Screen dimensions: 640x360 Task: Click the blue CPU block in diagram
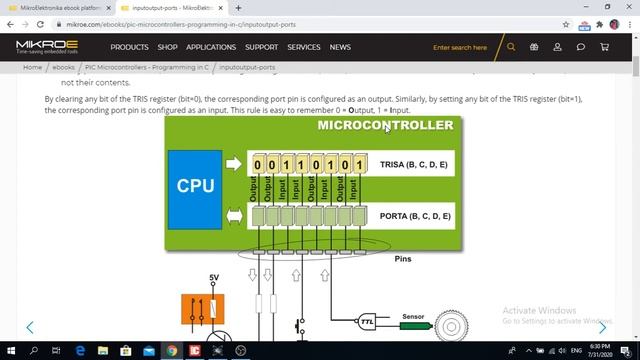coord(195,190)
